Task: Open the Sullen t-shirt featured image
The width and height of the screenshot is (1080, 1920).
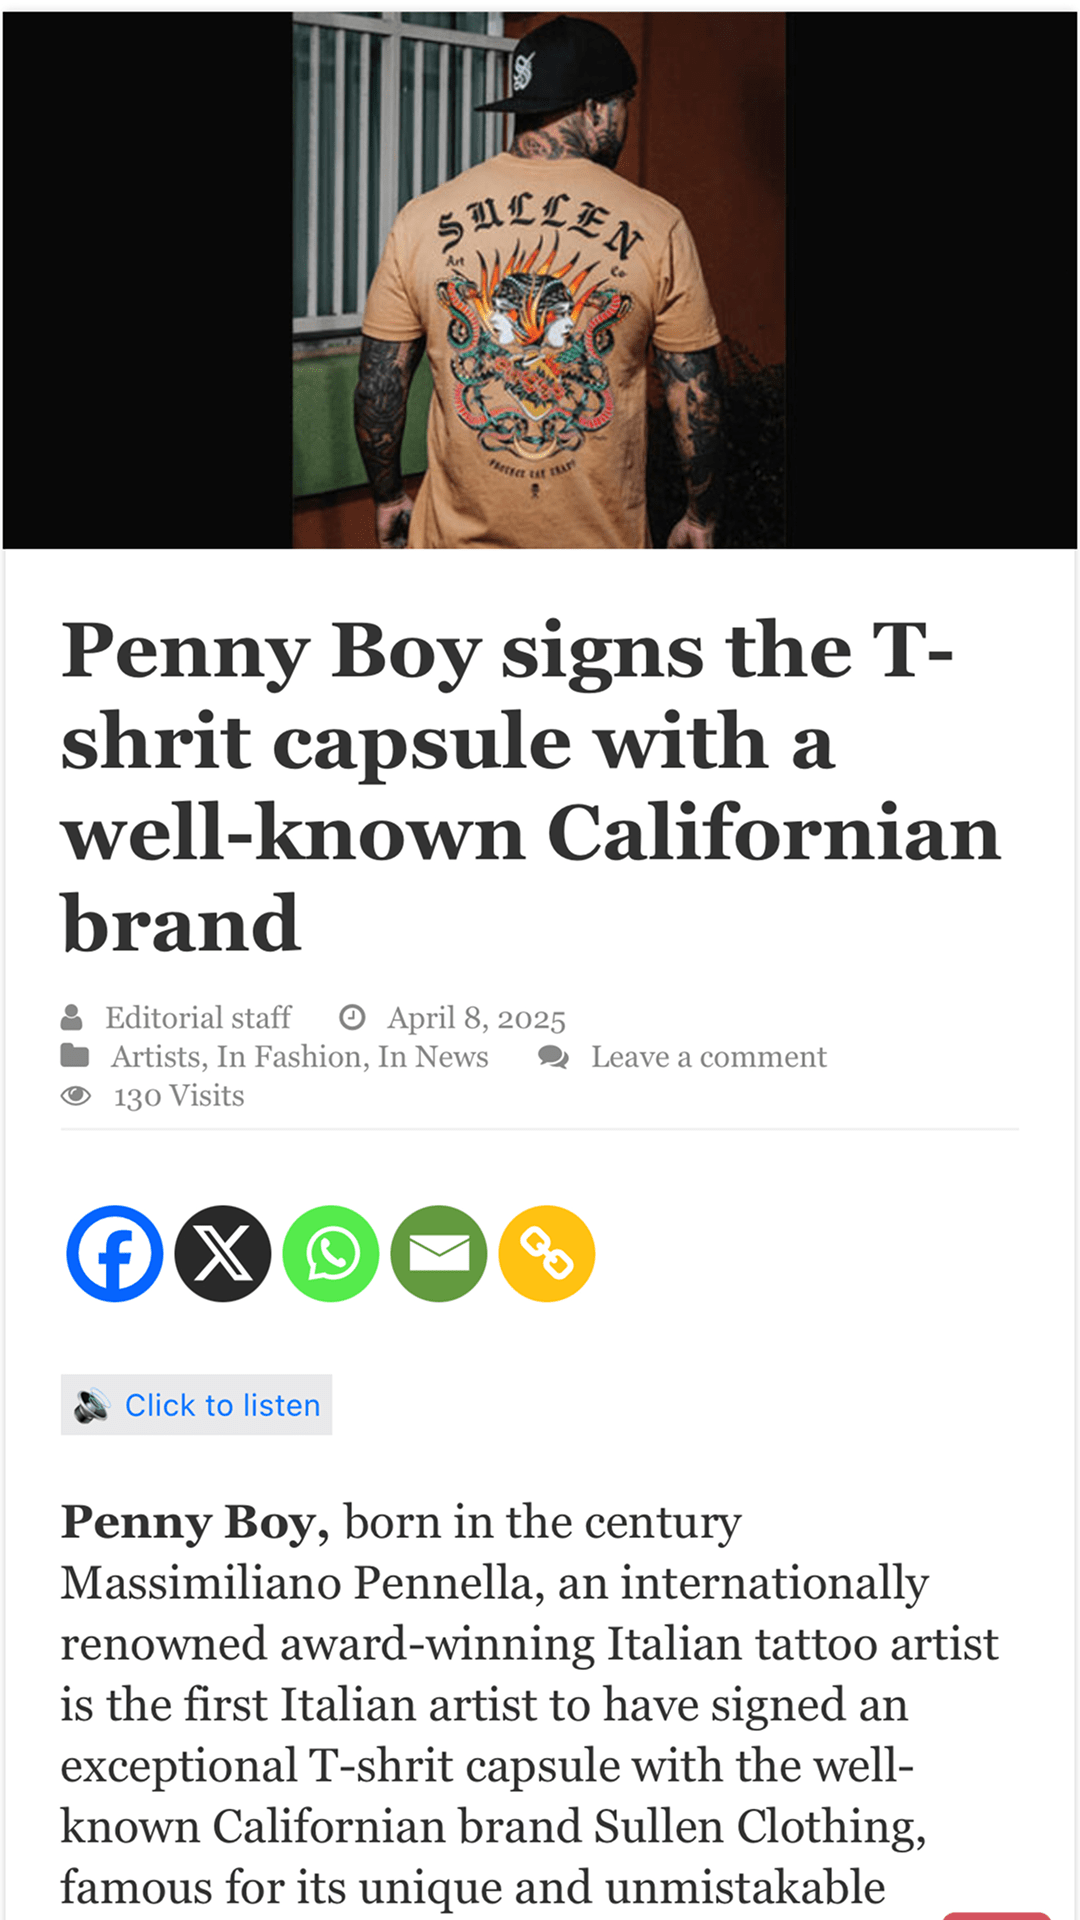Action: 539,280
